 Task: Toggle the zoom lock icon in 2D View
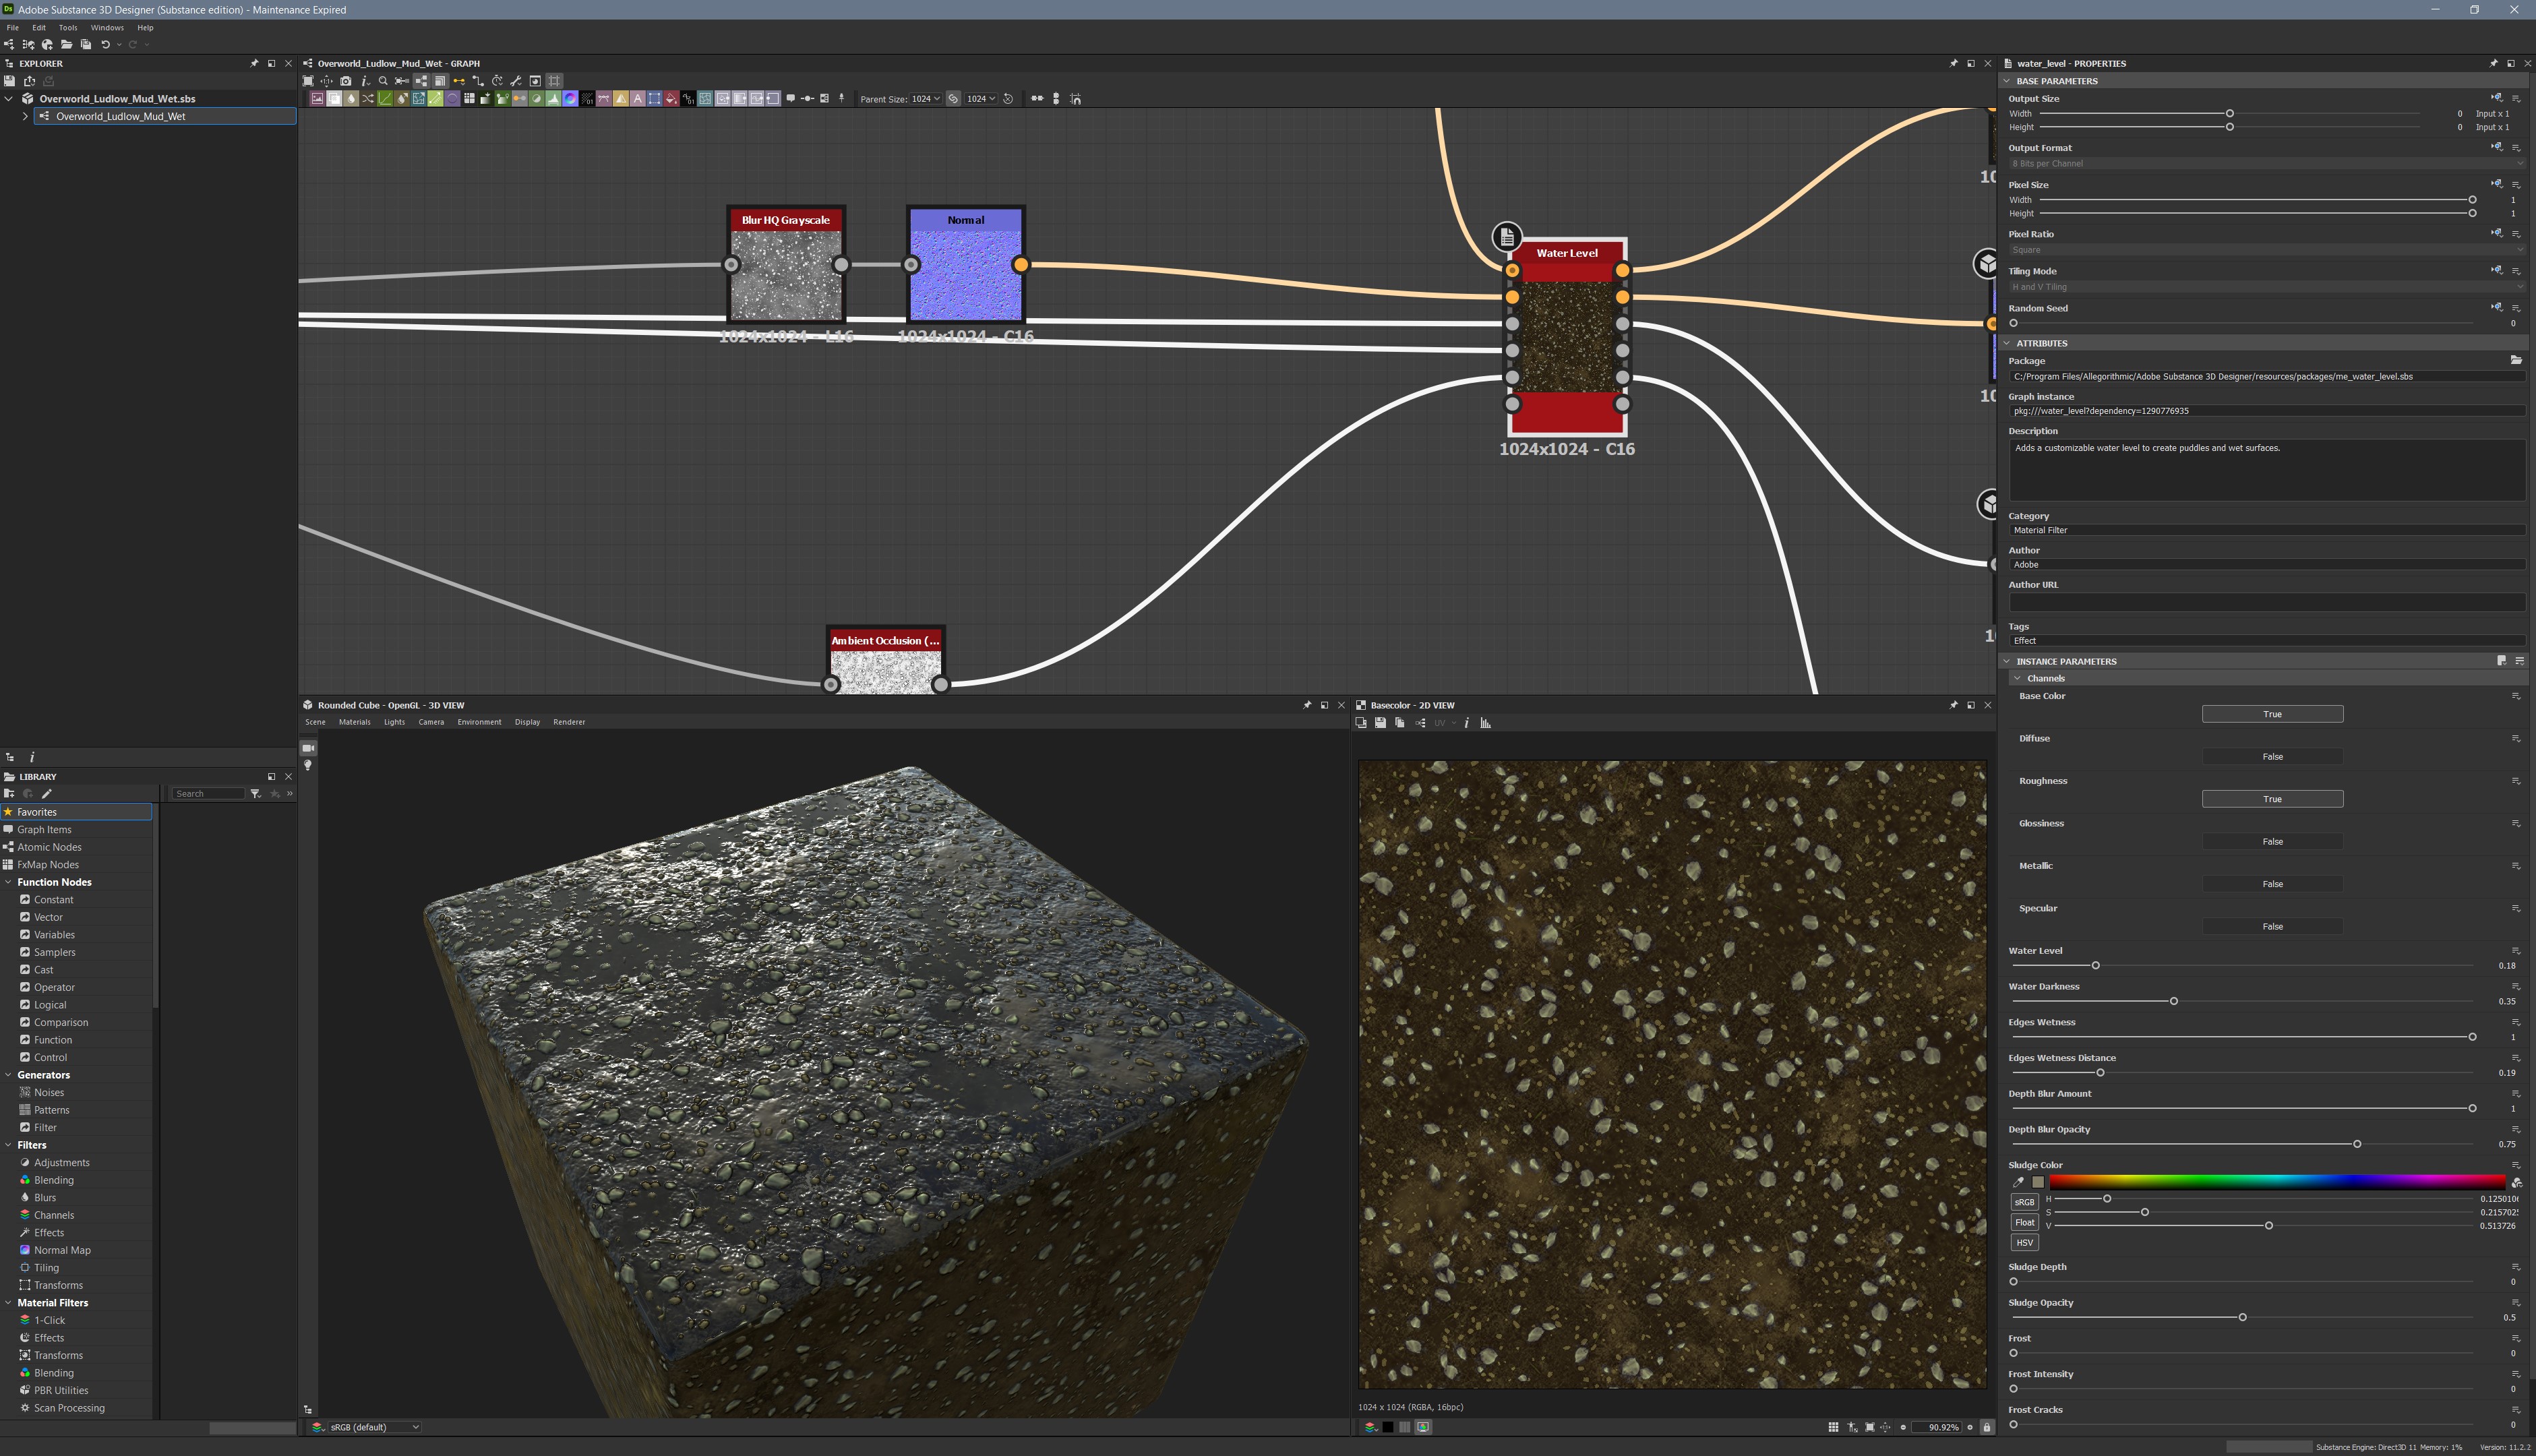[1987, 1427]
